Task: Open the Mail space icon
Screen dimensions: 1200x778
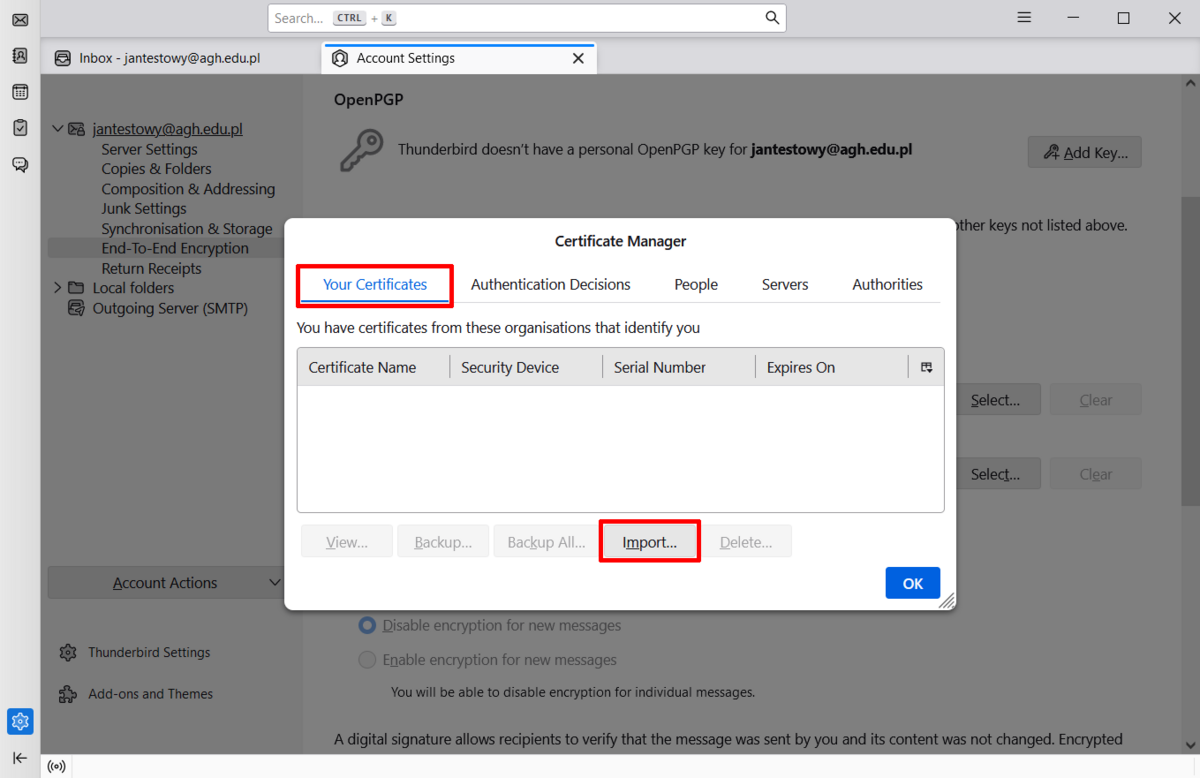Action: (x=20, y=20)
